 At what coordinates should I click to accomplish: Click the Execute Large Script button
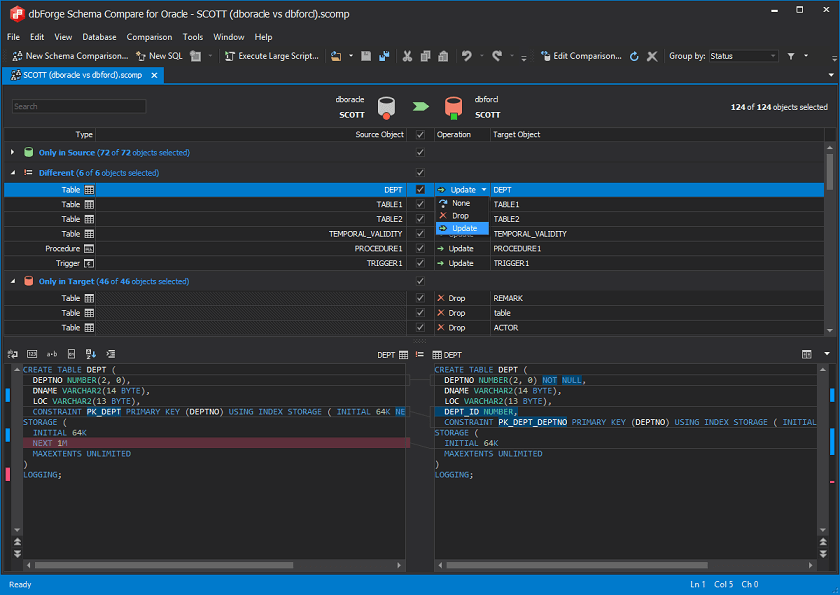click(273, 56)
